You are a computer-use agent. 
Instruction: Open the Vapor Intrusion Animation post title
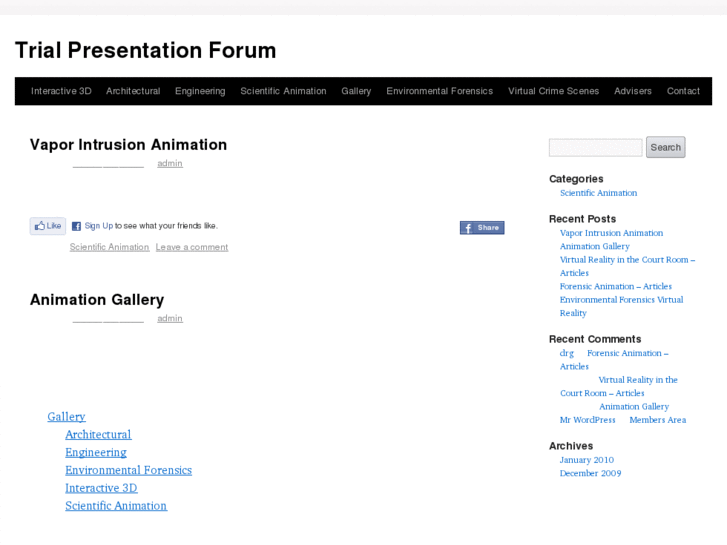[128, 145]
